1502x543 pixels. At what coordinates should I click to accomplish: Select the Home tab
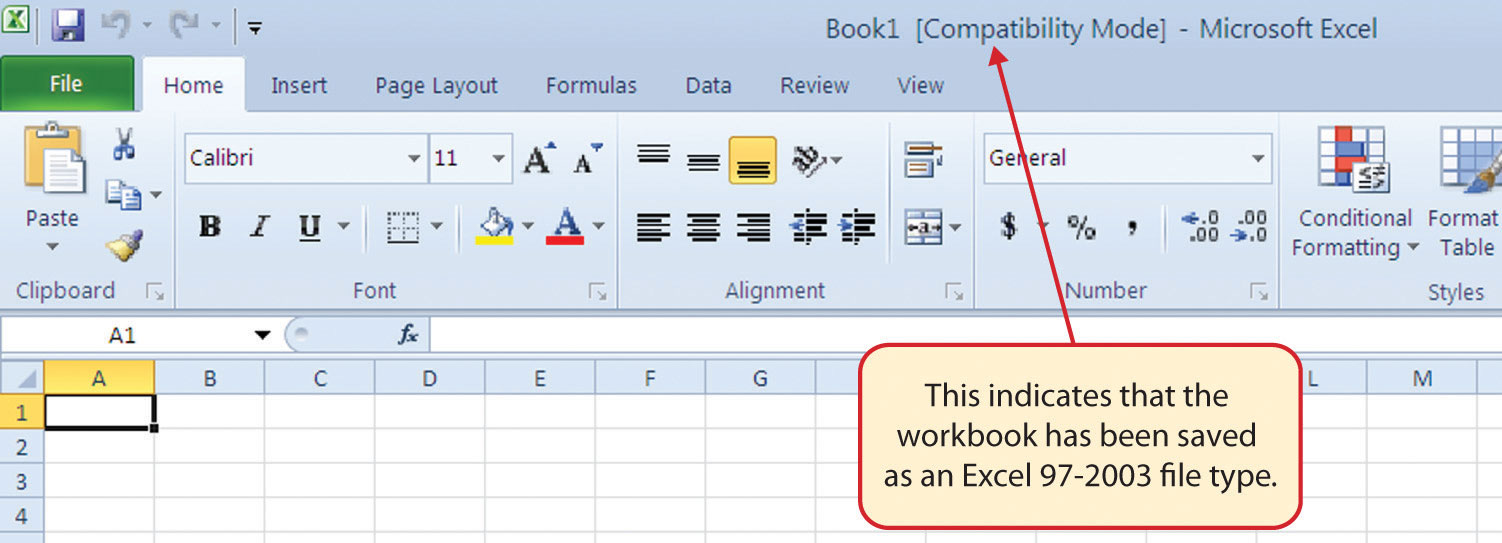pyautogui.click(x=193, y=85)
